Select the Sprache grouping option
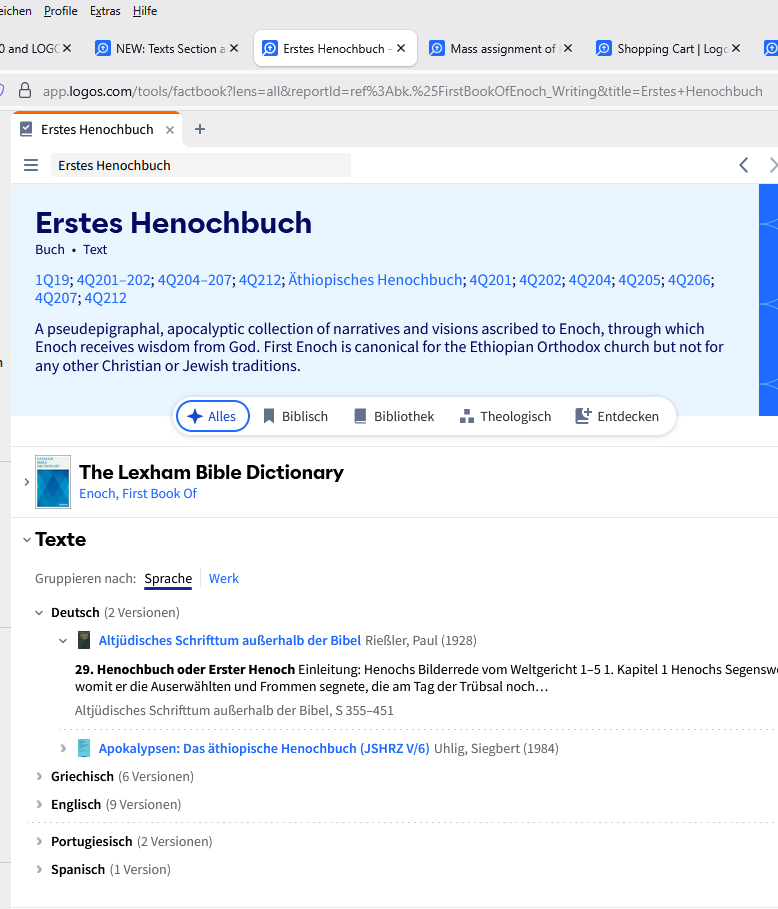Image resolution: width=778 pixels, height=909 pixels. click(167, 578)
